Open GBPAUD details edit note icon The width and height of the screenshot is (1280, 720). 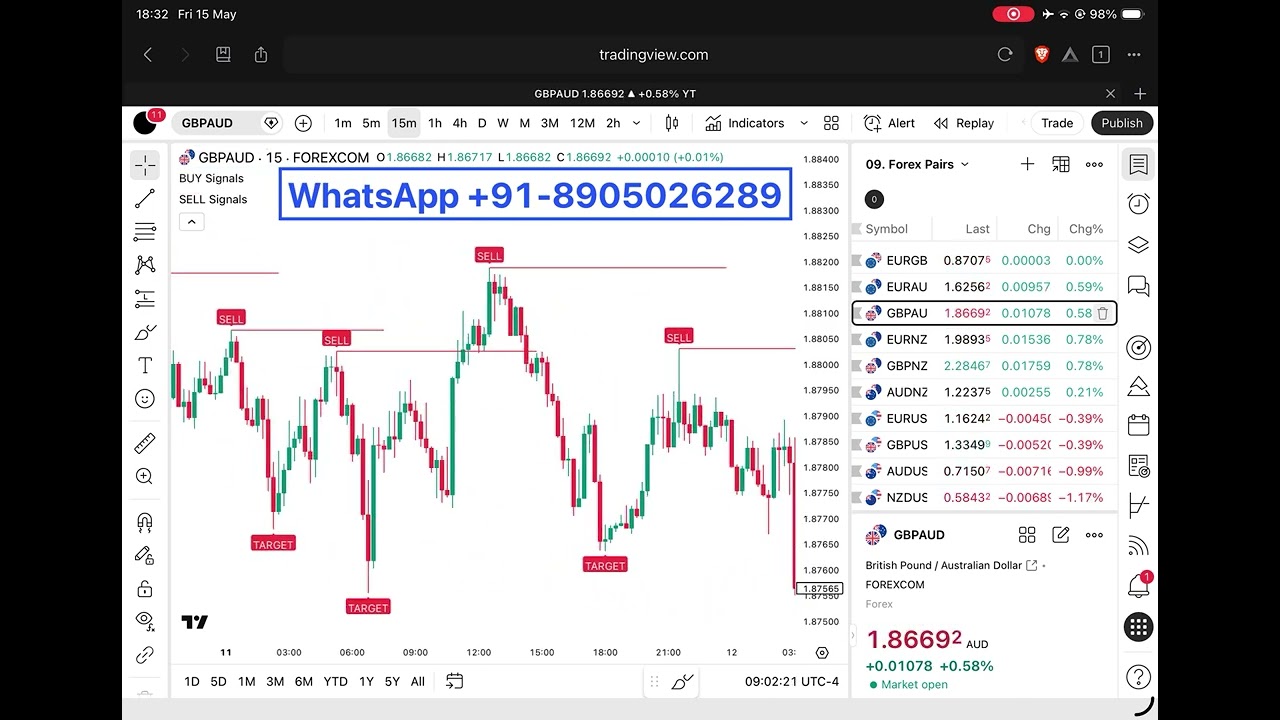click(1061, 535)
